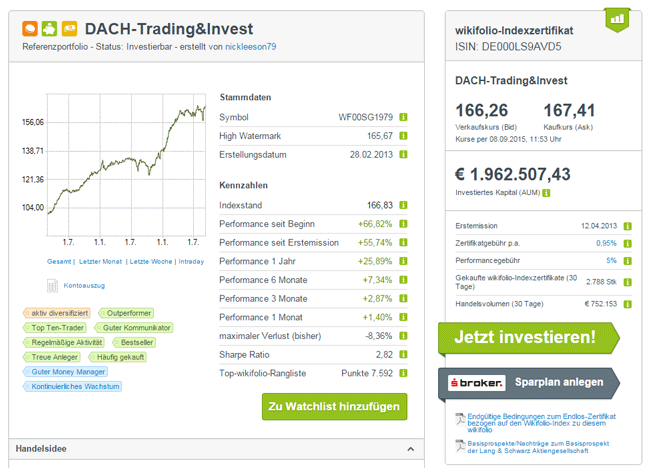The height and width of the screenshot is (468, 650).
Task: Click the 0,95% certificate fee value
Action: click(606, 243)
